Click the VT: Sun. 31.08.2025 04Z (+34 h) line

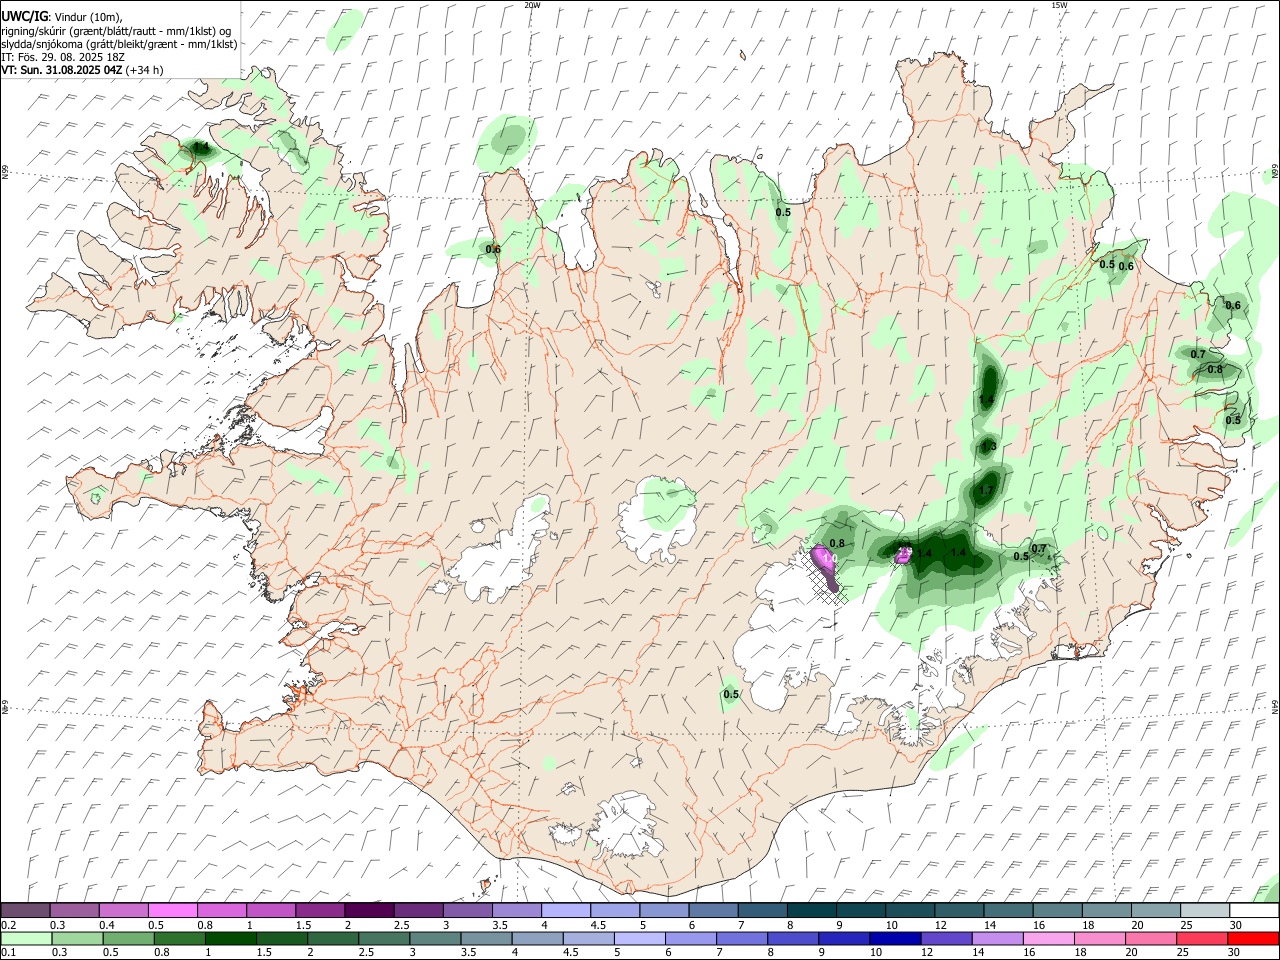(x=82, y=70)
